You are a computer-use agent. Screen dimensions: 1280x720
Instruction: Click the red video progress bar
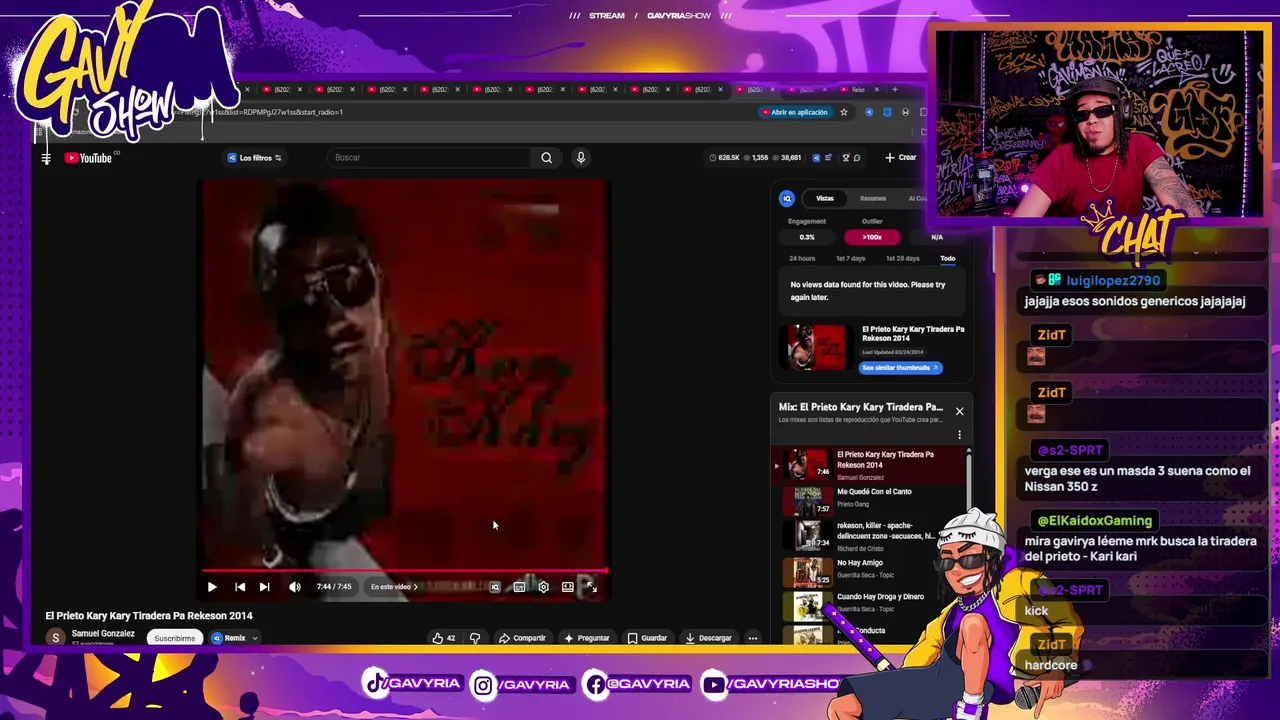click(x=404, y=571)
